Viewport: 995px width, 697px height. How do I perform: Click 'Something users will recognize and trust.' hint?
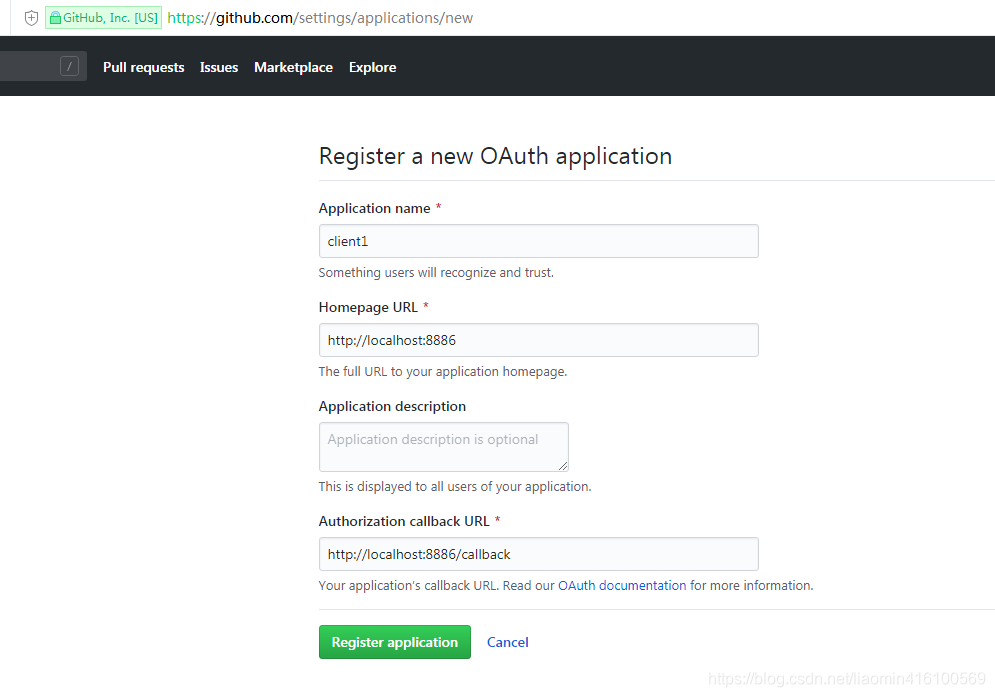[x=436, y=272]
